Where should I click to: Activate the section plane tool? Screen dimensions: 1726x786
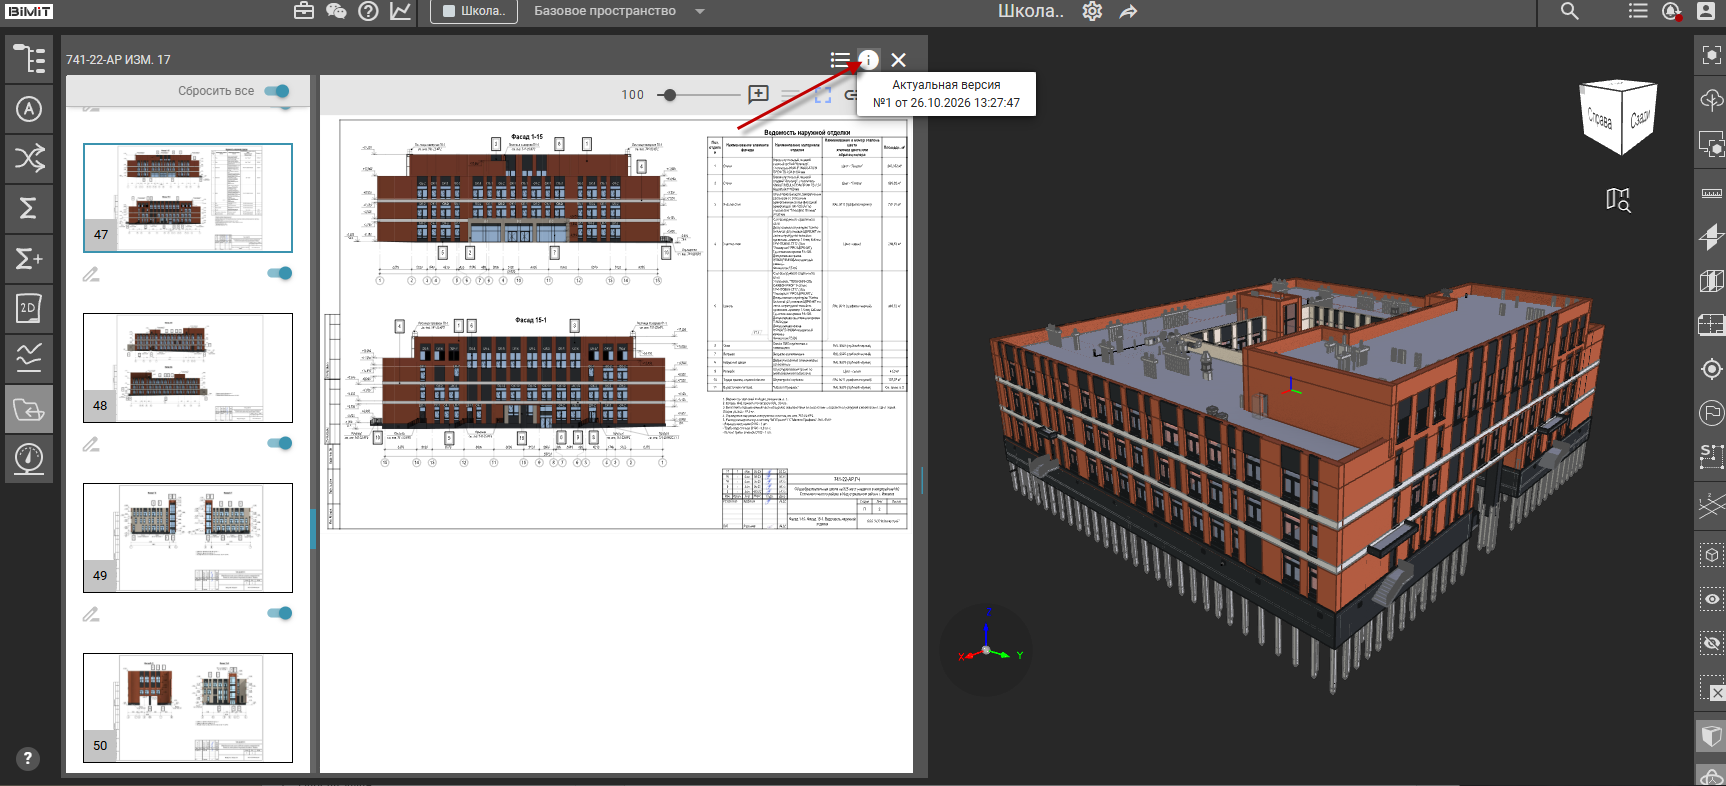[1711, 237]
